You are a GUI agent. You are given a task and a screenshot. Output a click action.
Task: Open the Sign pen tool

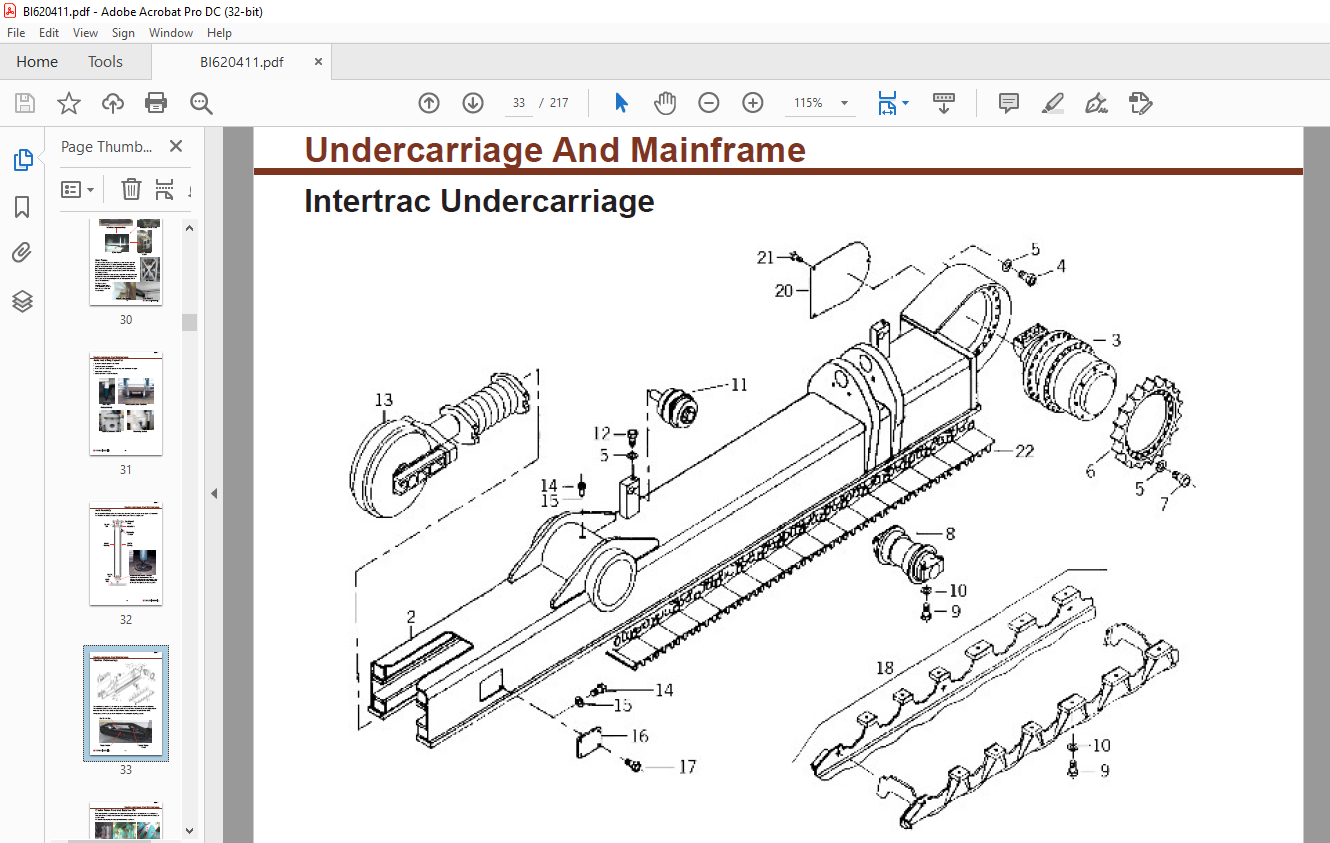(x=1097, y=103)
